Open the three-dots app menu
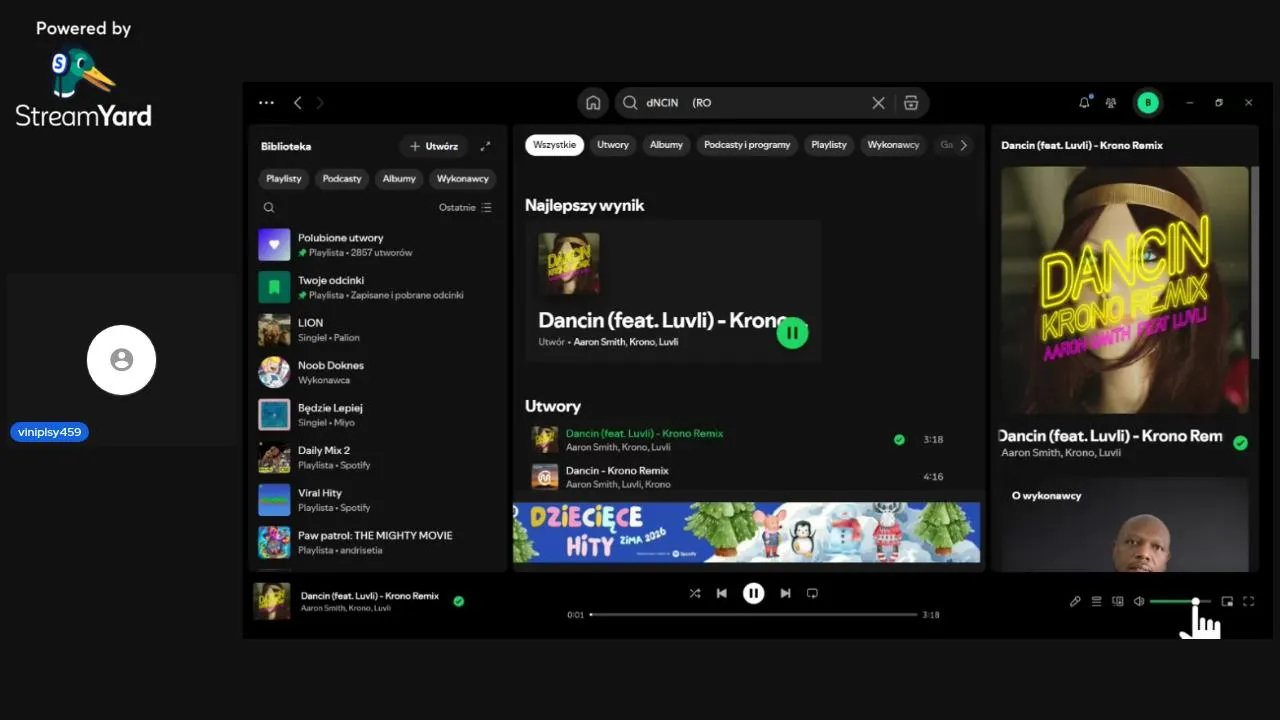Viewport: 1280px width, 720px height. (266, 102)
